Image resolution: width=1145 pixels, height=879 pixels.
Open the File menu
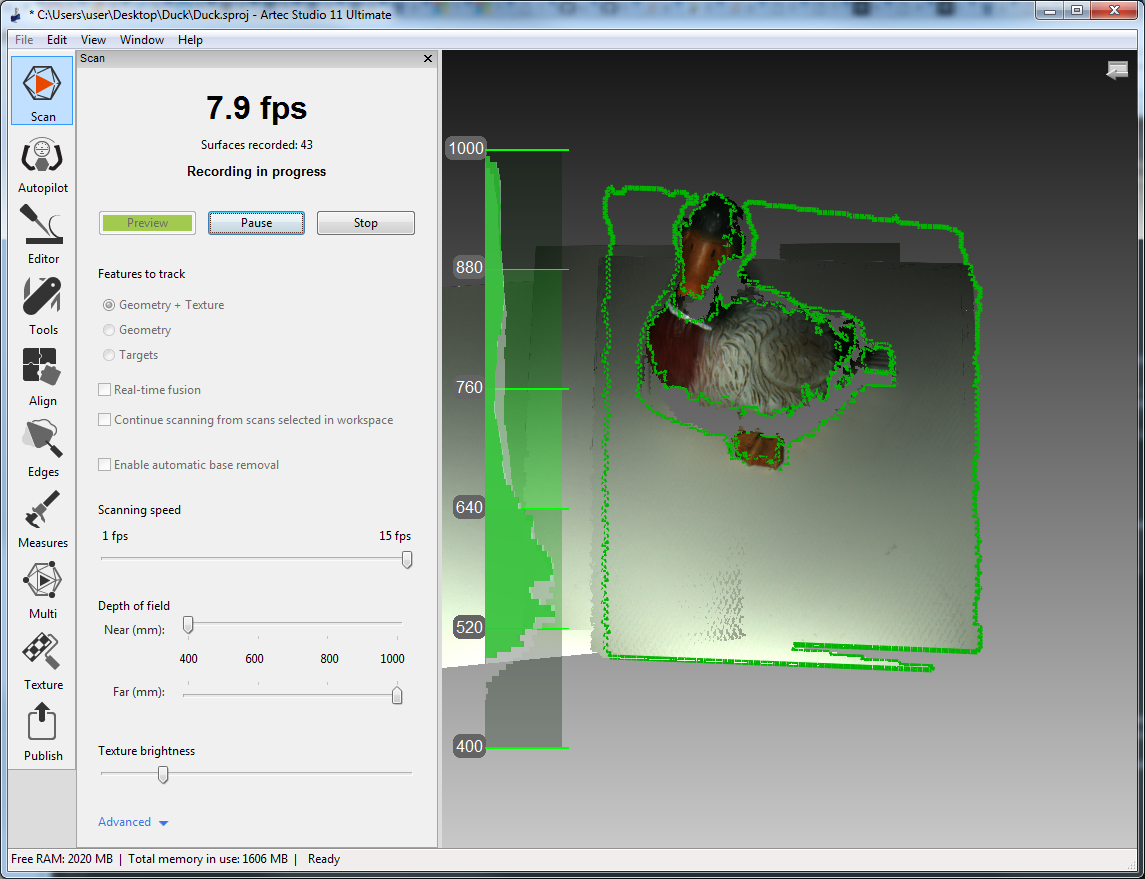tap(24, 39)
